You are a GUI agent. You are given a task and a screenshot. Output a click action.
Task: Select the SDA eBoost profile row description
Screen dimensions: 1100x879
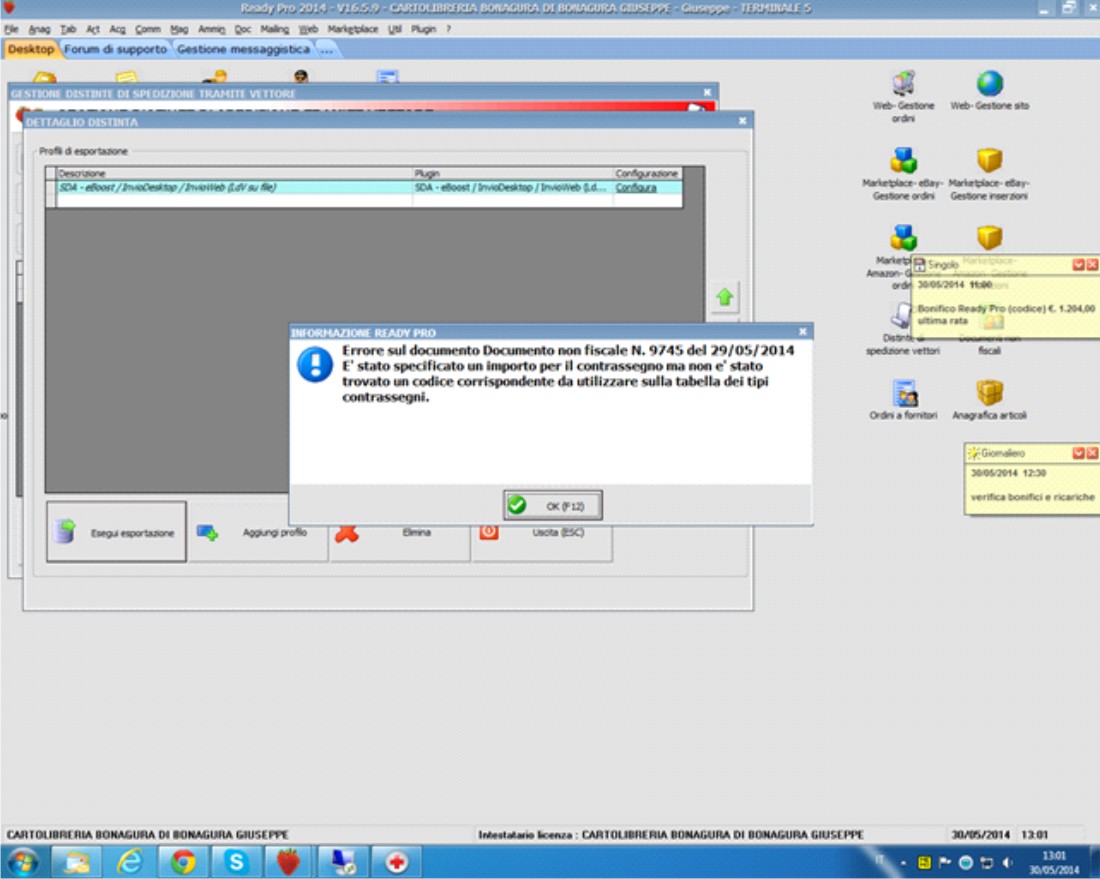click(x=234, y=187)
